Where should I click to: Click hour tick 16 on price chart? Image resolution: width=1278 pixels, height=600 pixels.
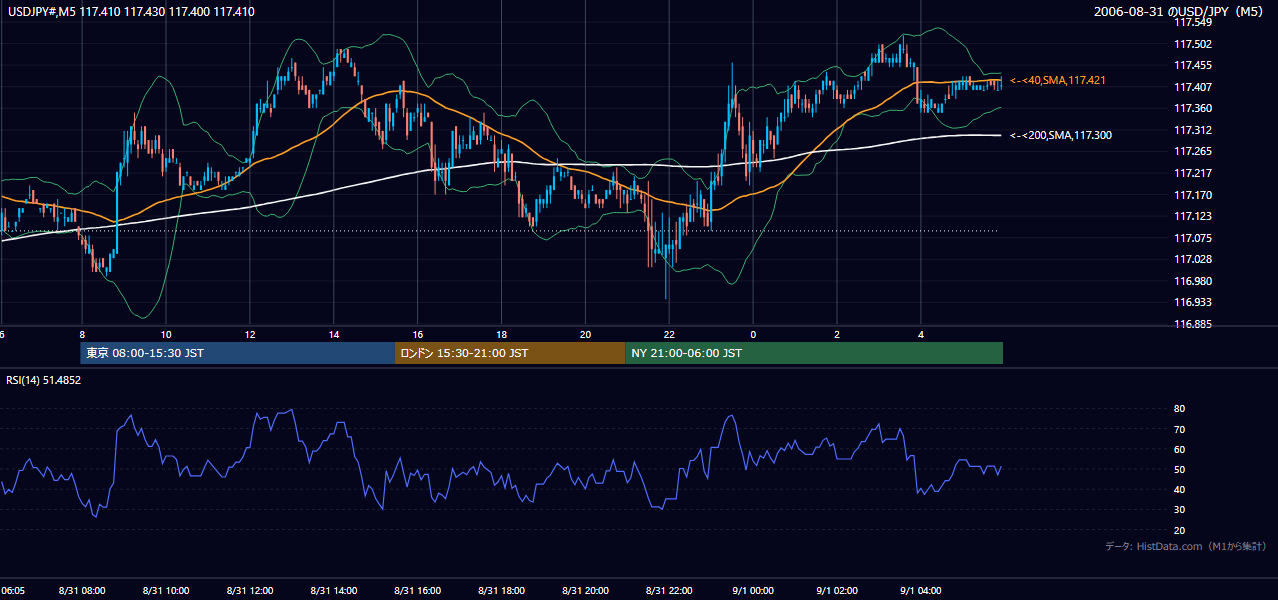418,335
